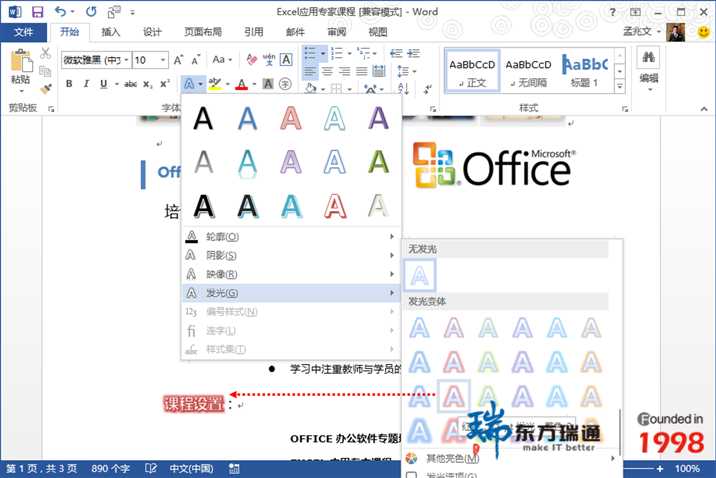Undo the last action
Viewport: 716px width, 478px height.
(60, 11)
